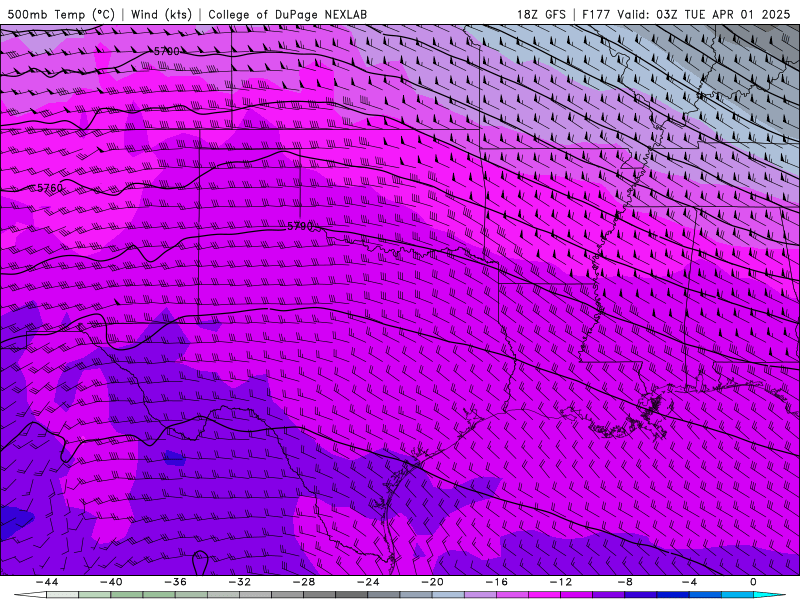Screen dimensions: 800x600
Task: Click the 'TUE APR 01 2025' valid date
Action: [737, 14]
